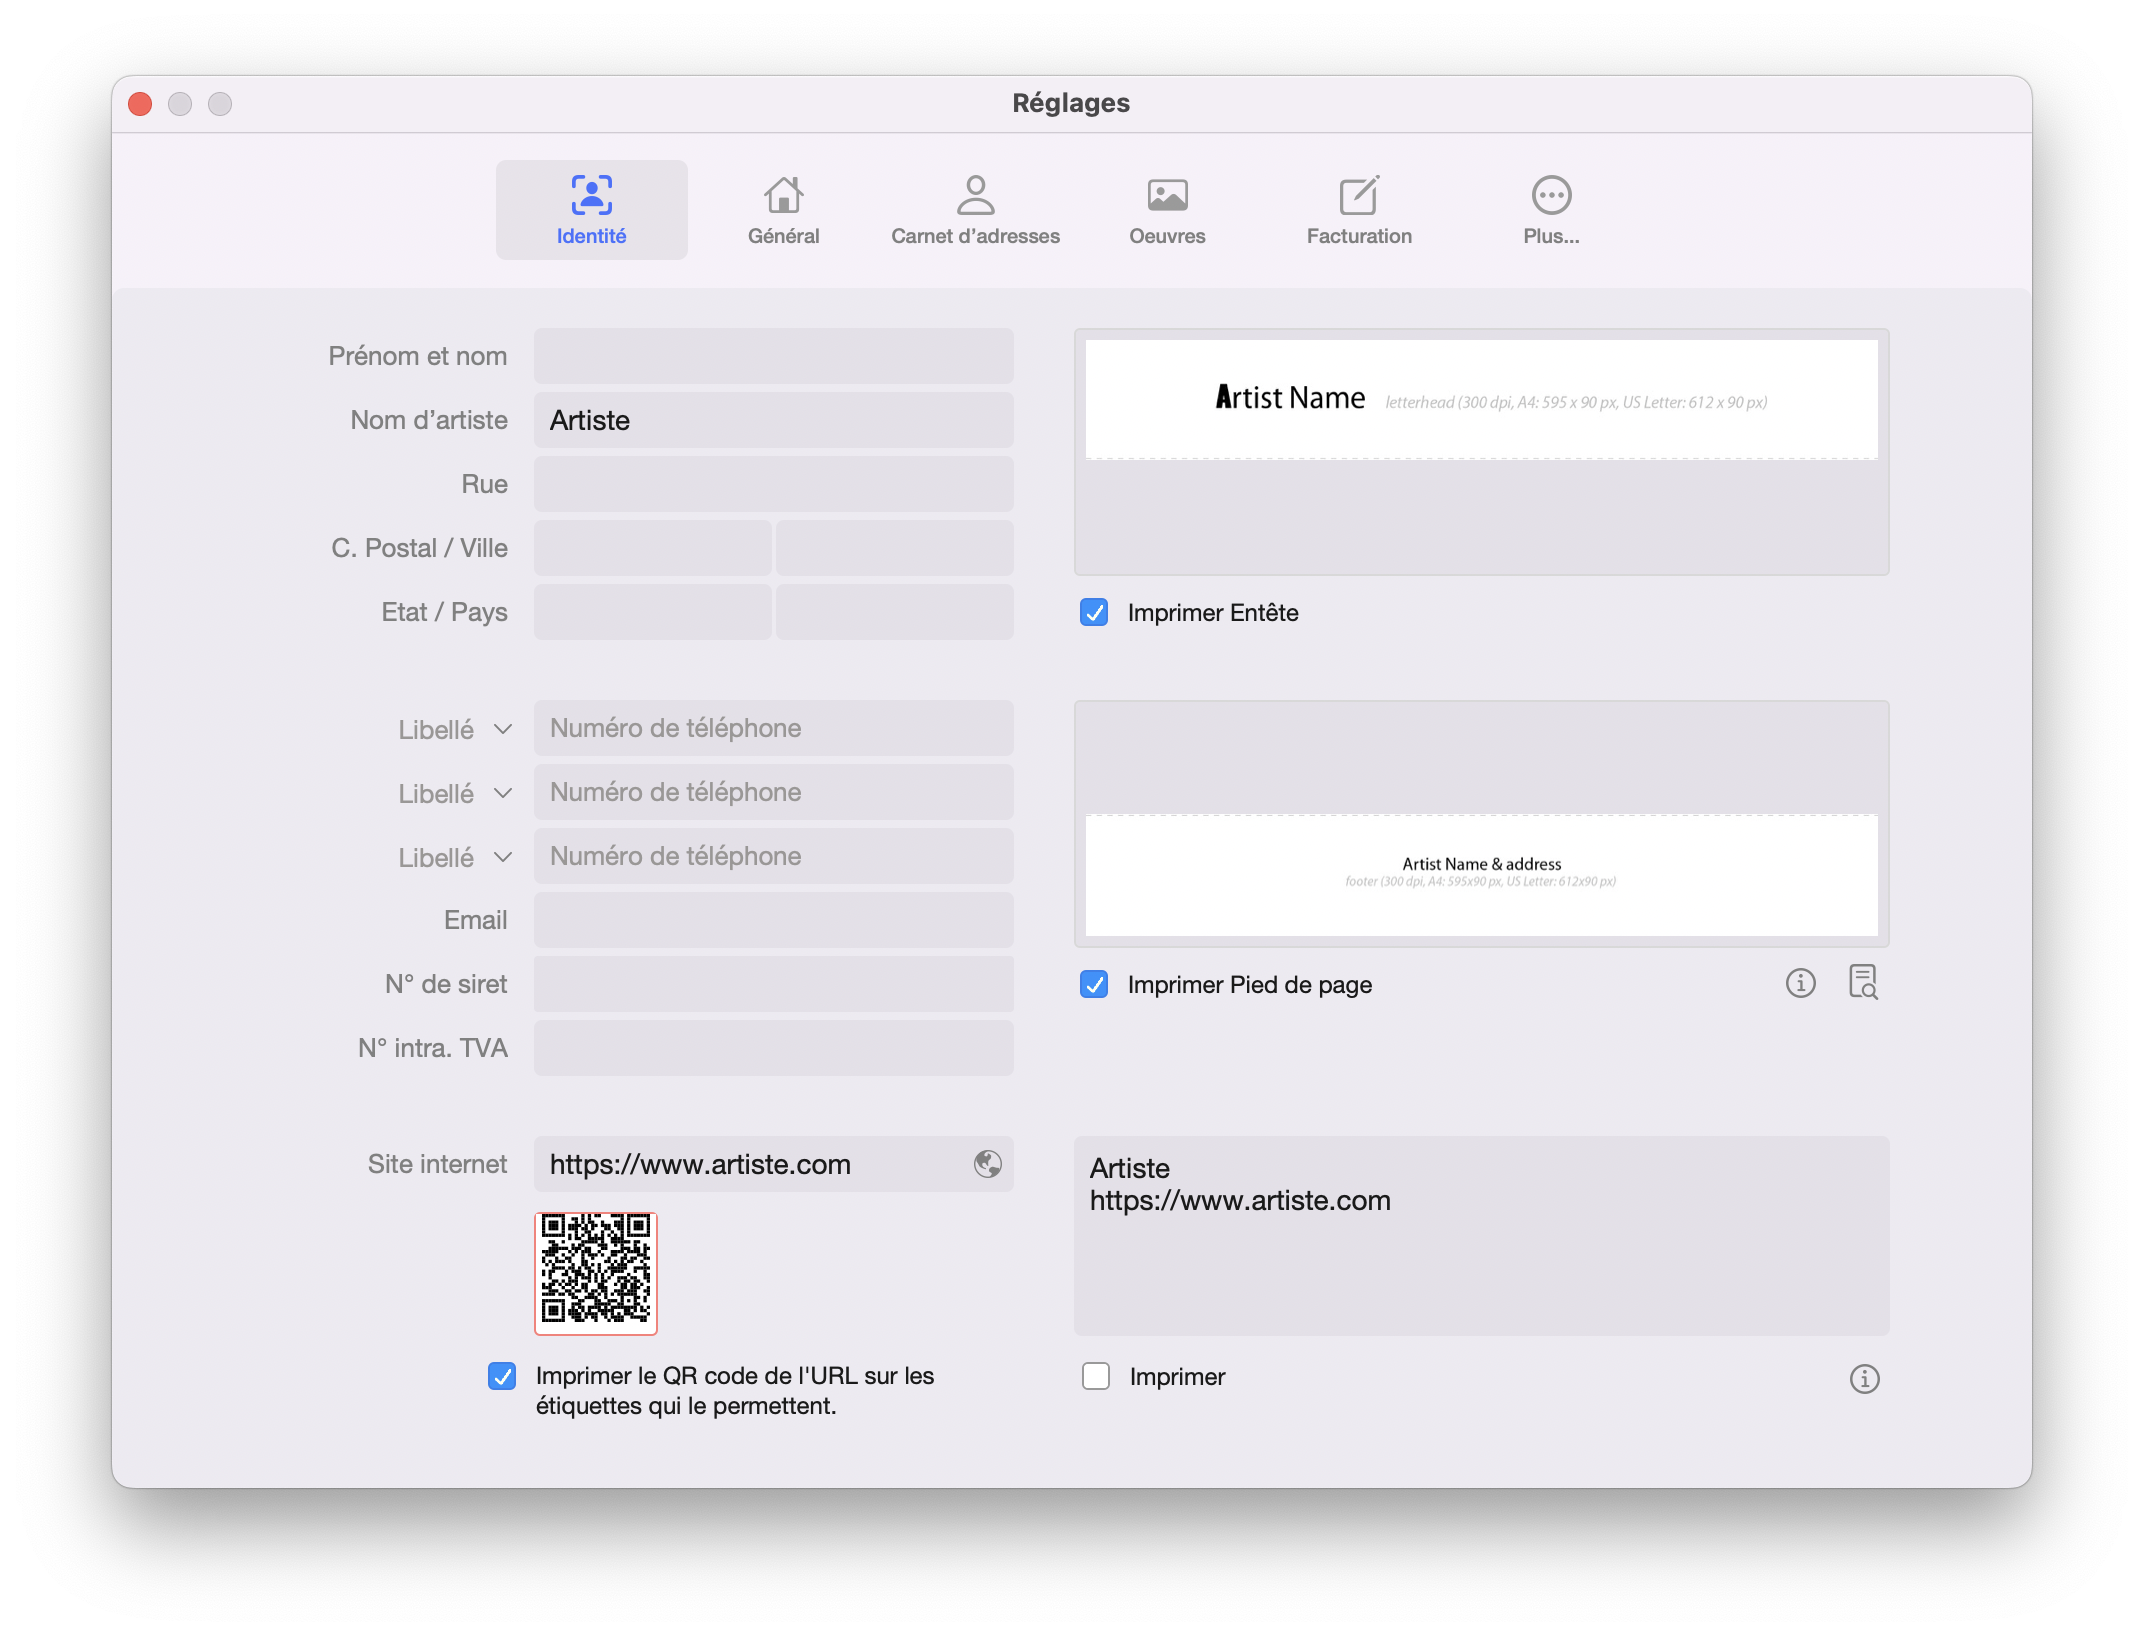2144x1636 pixels.
Task: Open the Oeuvres picture icon
Action: [1167, 196]
